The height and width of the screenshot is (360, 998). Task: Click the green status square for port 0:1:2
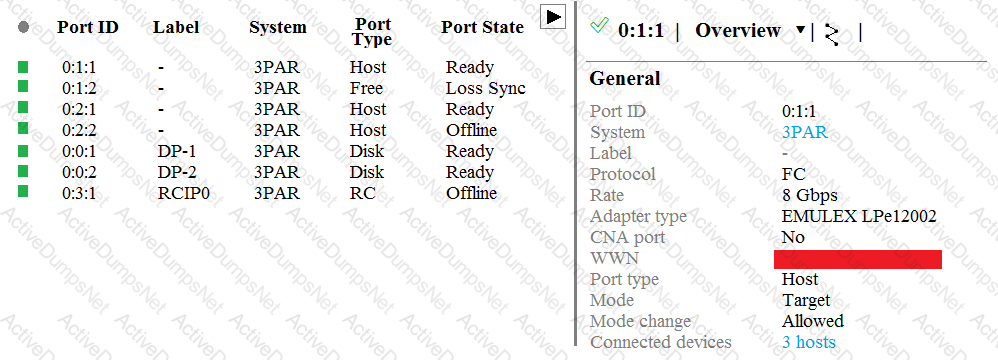(23, 87)
